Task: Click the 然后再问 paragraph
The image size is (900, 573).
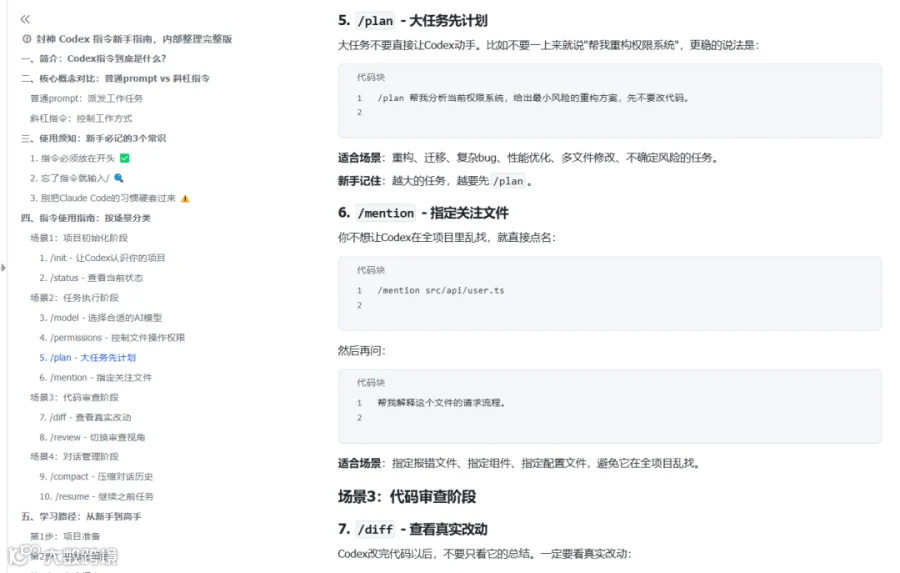Action: coord(362,350)
